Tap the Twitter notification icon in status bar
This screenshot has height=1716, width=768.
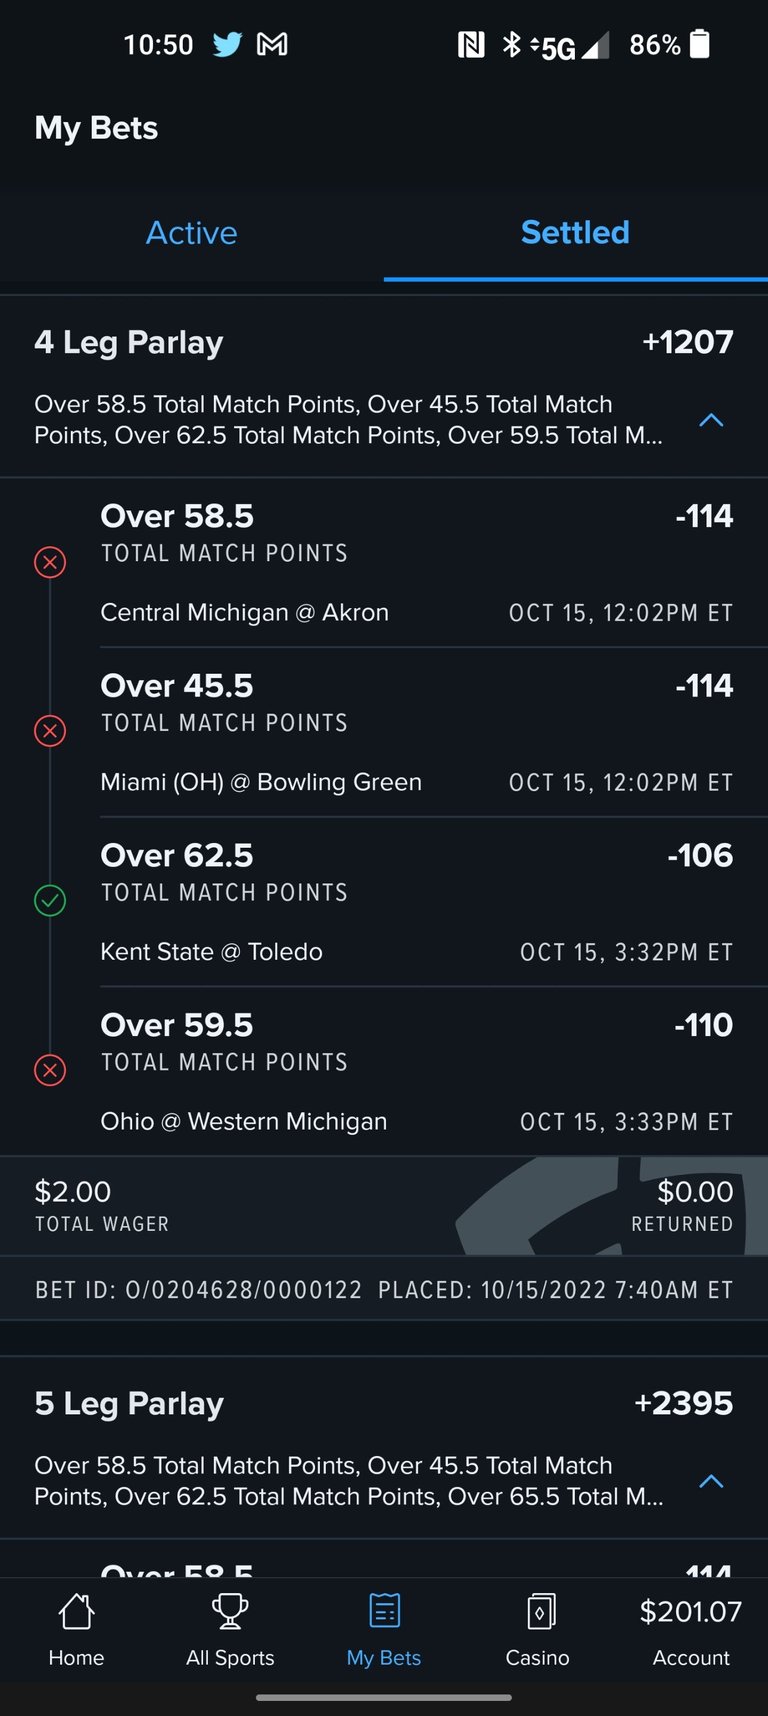coord(227,44)
